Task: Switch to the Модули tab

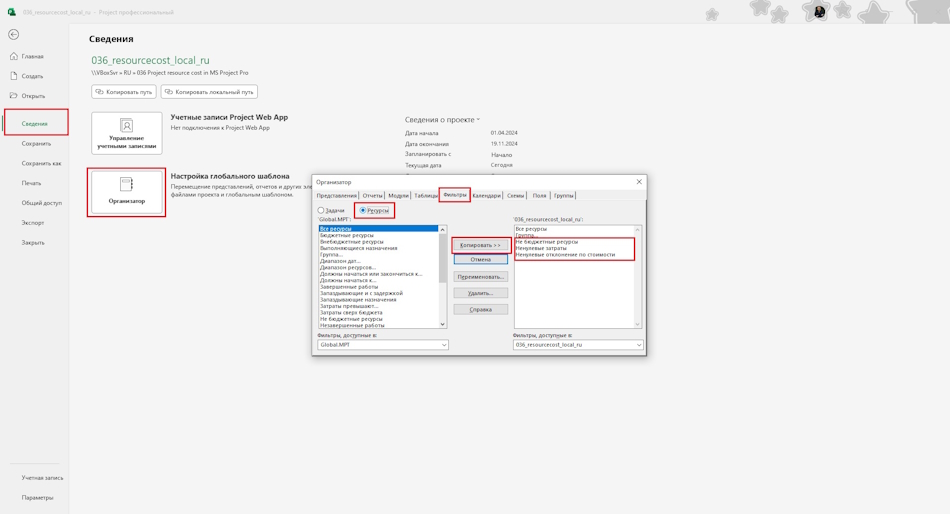Action: click(398, 195)
